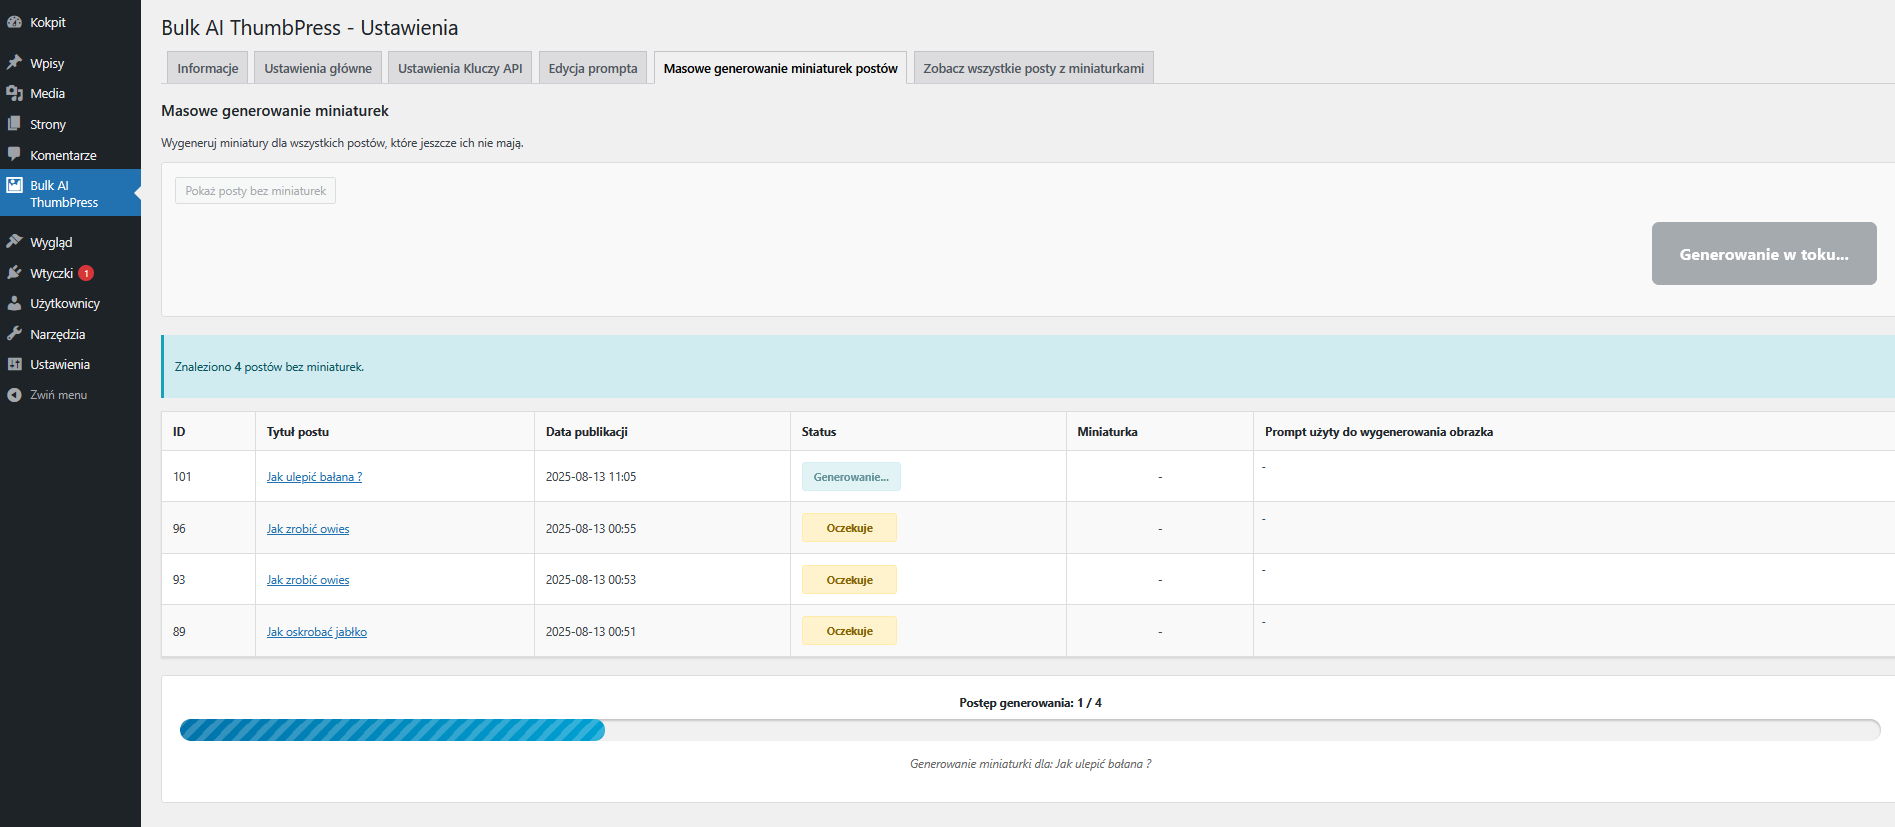
Task: Open Strony using the pages icon
Action: [14, 124]
